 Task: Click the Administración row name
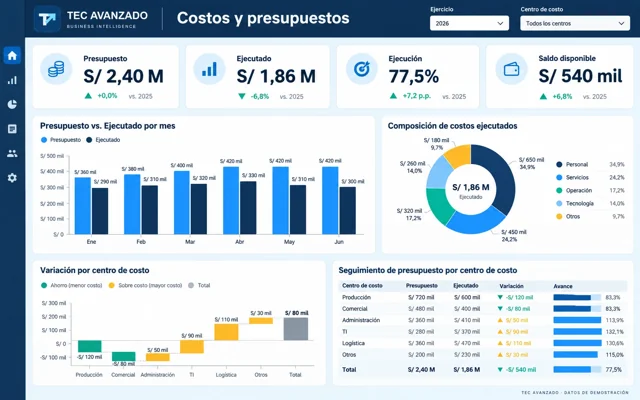(361, 320)
